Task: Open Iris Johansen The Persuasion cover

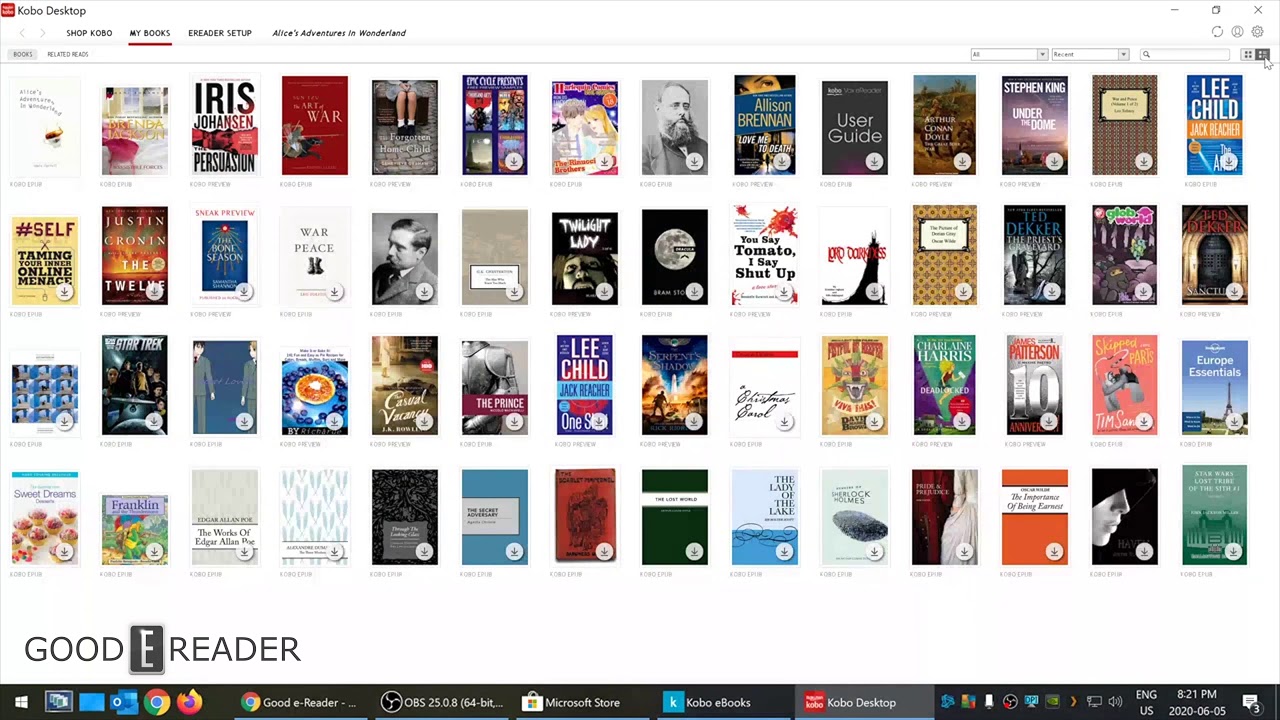Action: [x=225, y=125]
